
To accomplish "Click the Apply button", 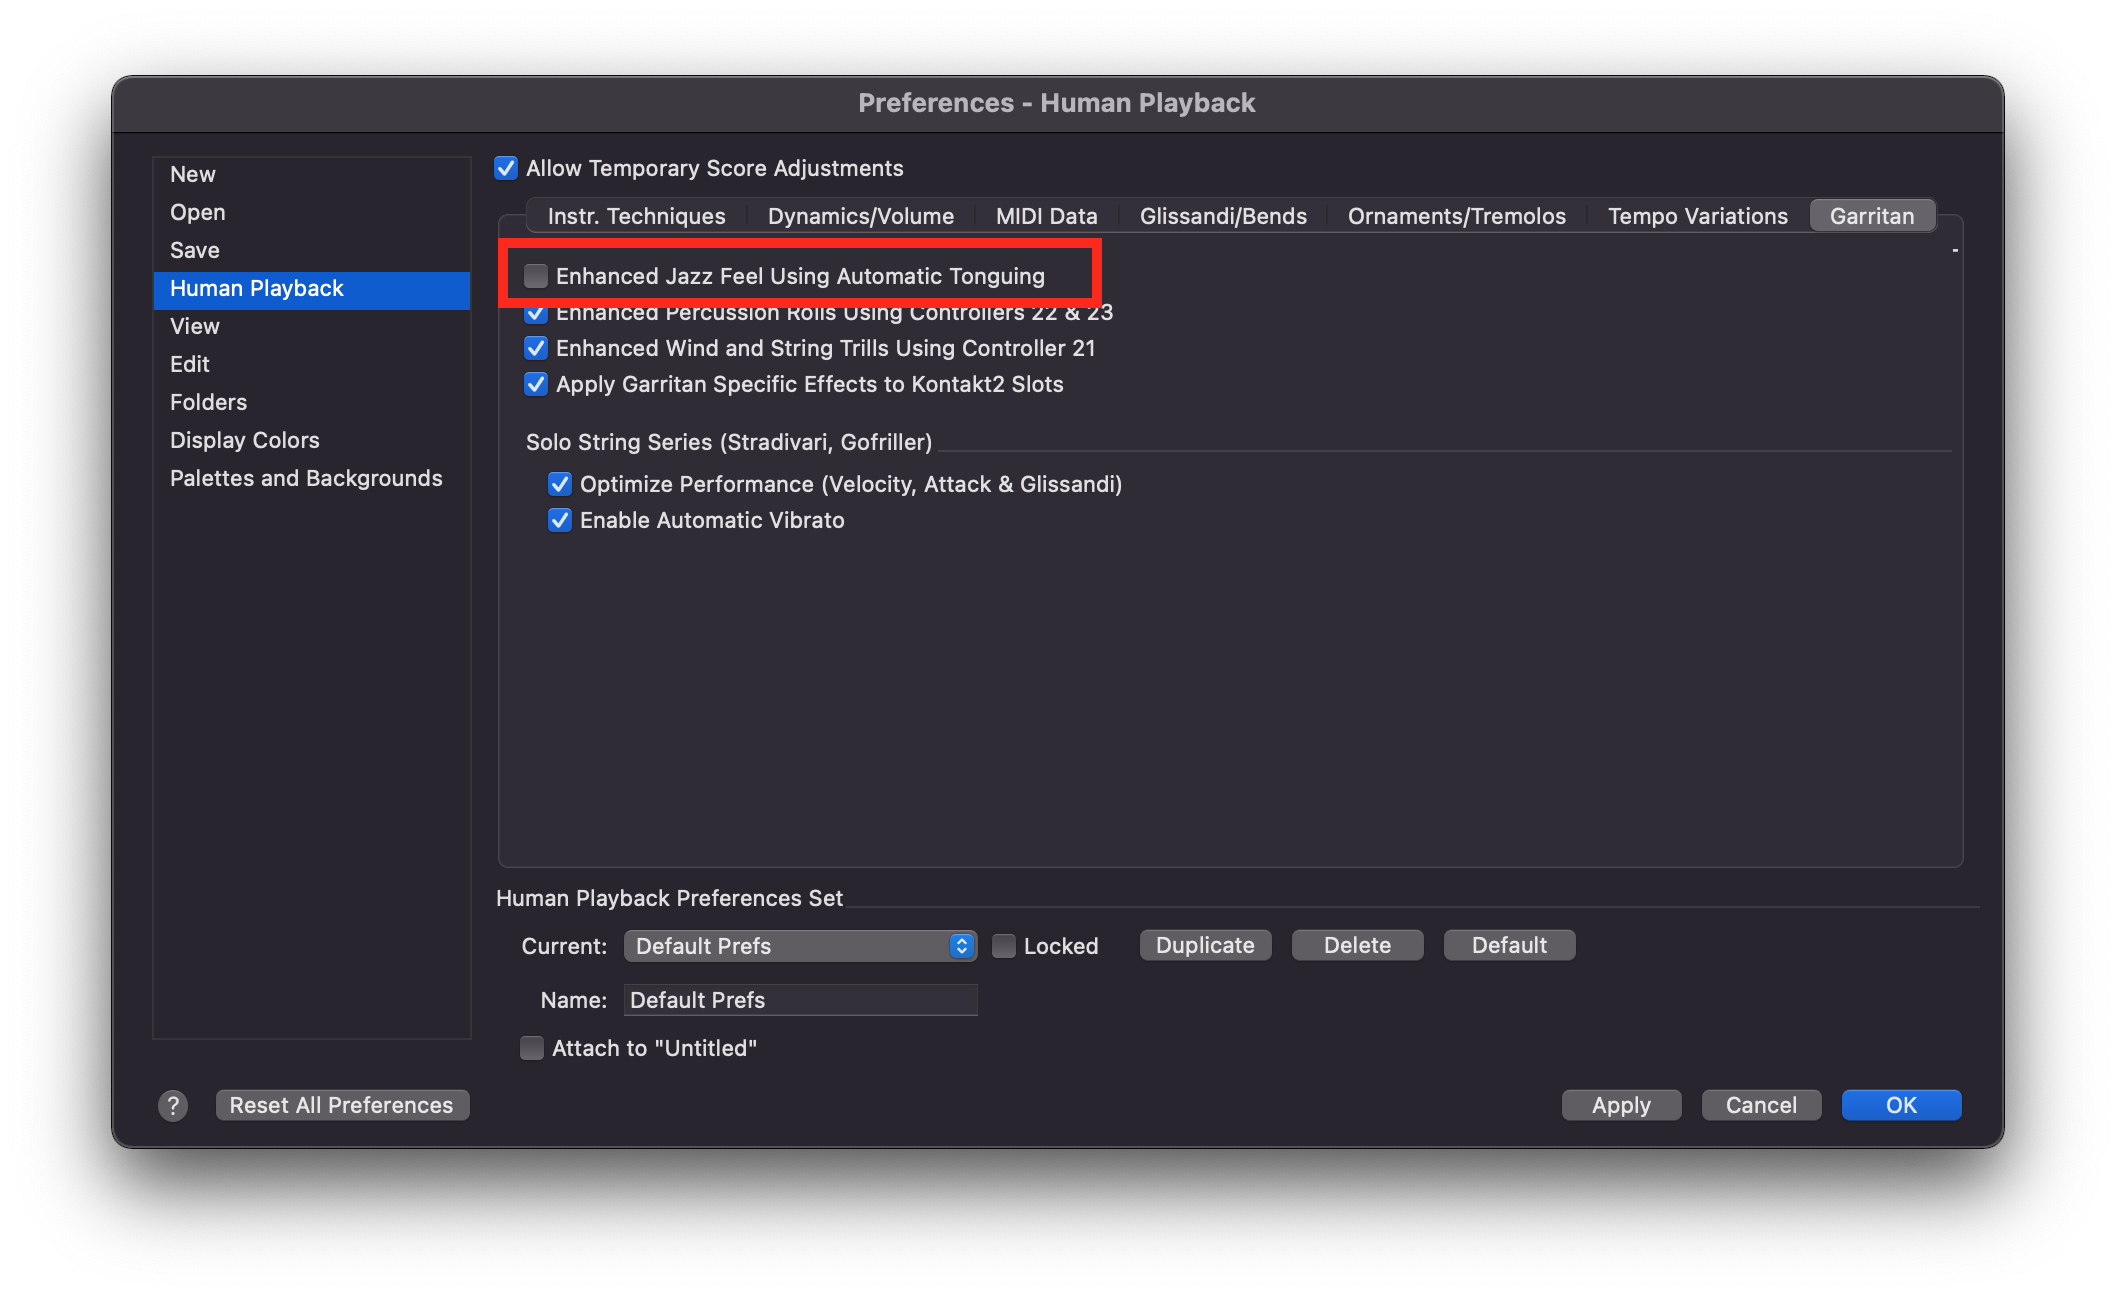I will coord(1621,1105).
